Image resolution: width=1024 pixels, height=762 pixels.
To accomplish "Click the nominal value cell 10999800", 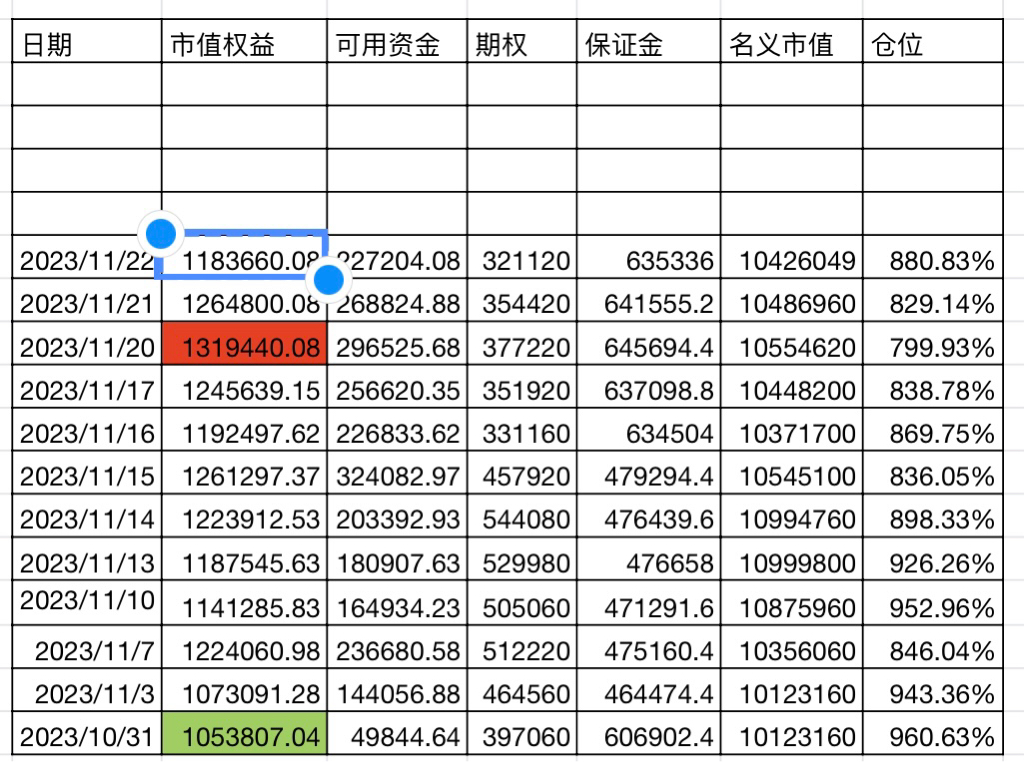I will click(x=791, y=564).
